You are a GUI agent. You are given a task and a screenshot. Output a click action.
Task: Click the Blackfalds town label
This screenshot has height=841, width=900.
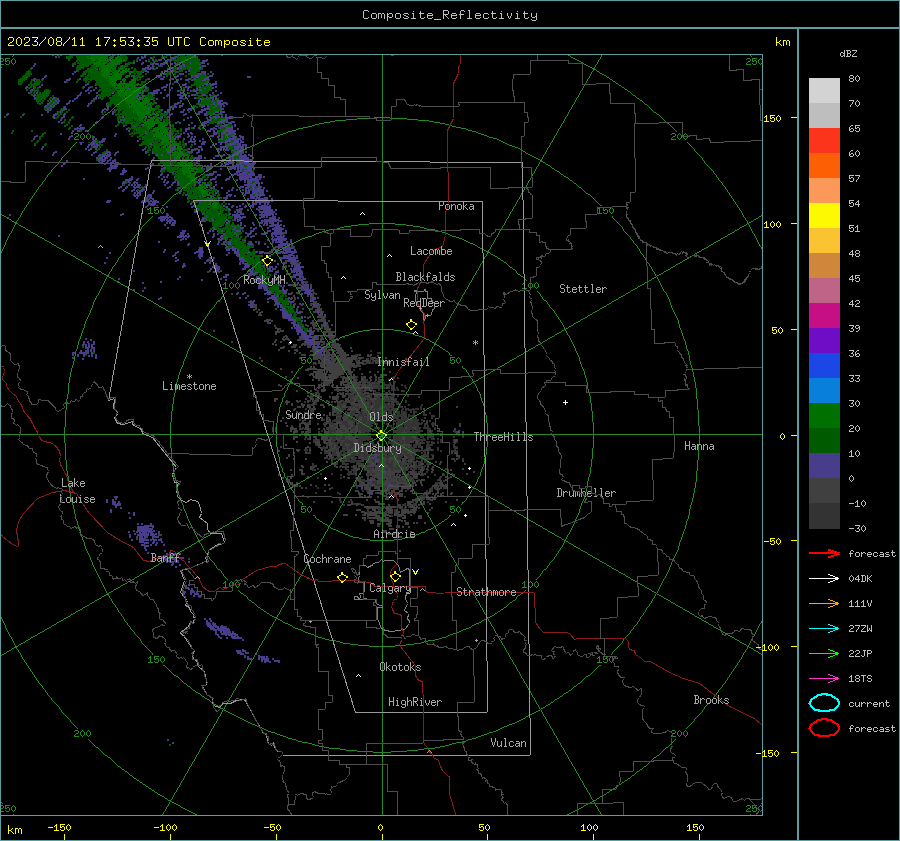pos(425,277)
